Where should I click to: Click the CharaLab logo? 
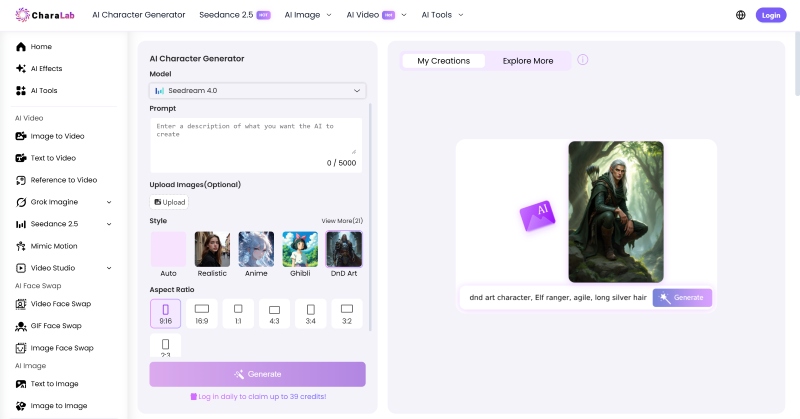45,15
